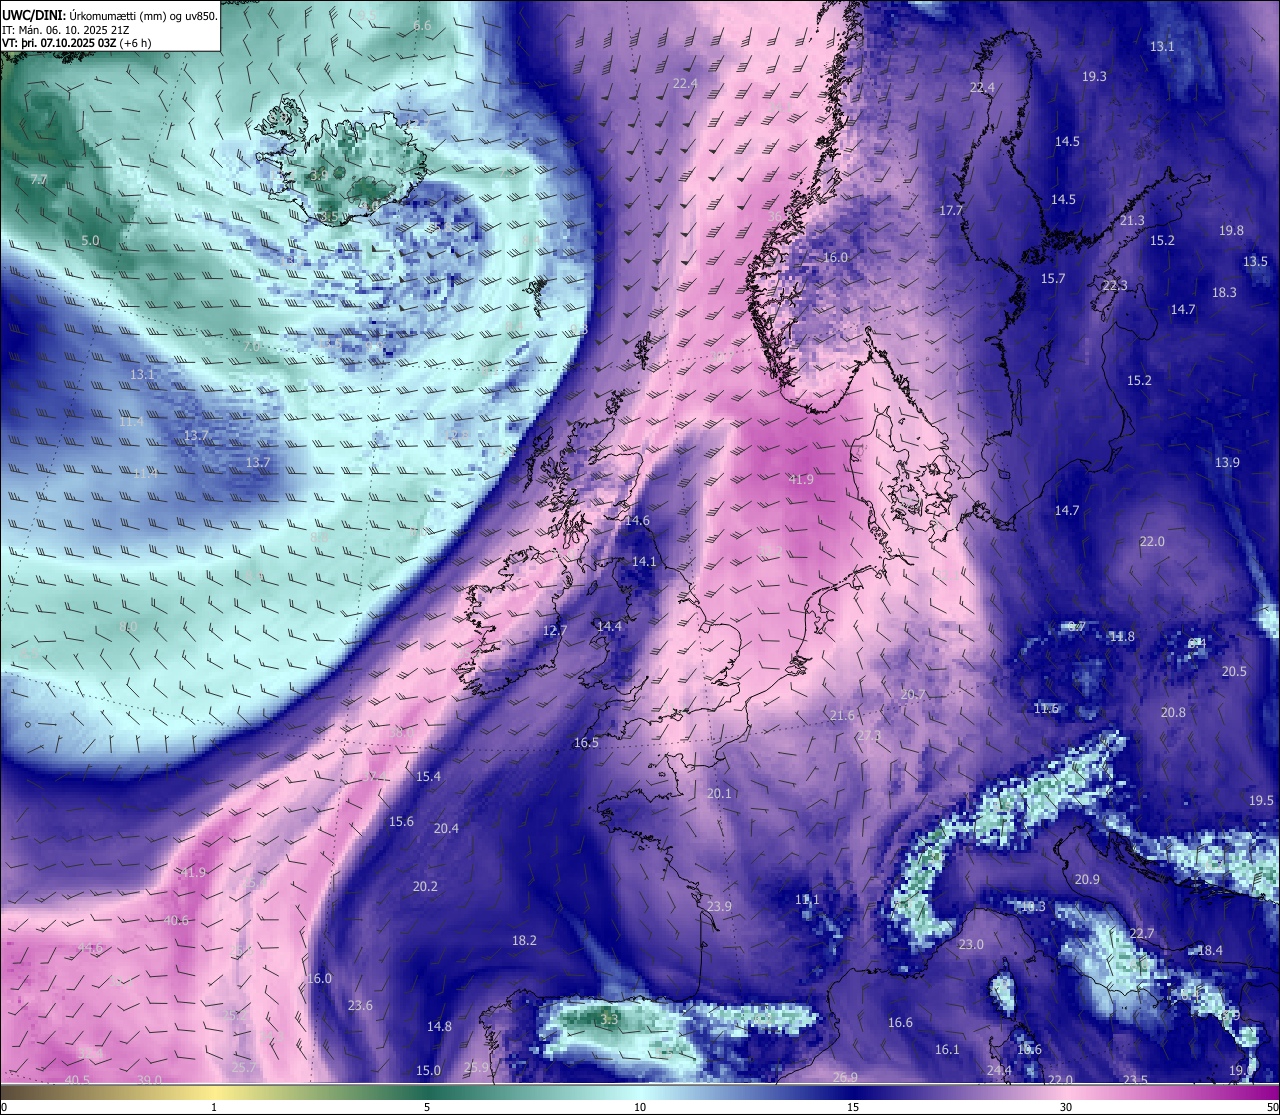Click the '1' tick label on colour scale

(213, 1107)
